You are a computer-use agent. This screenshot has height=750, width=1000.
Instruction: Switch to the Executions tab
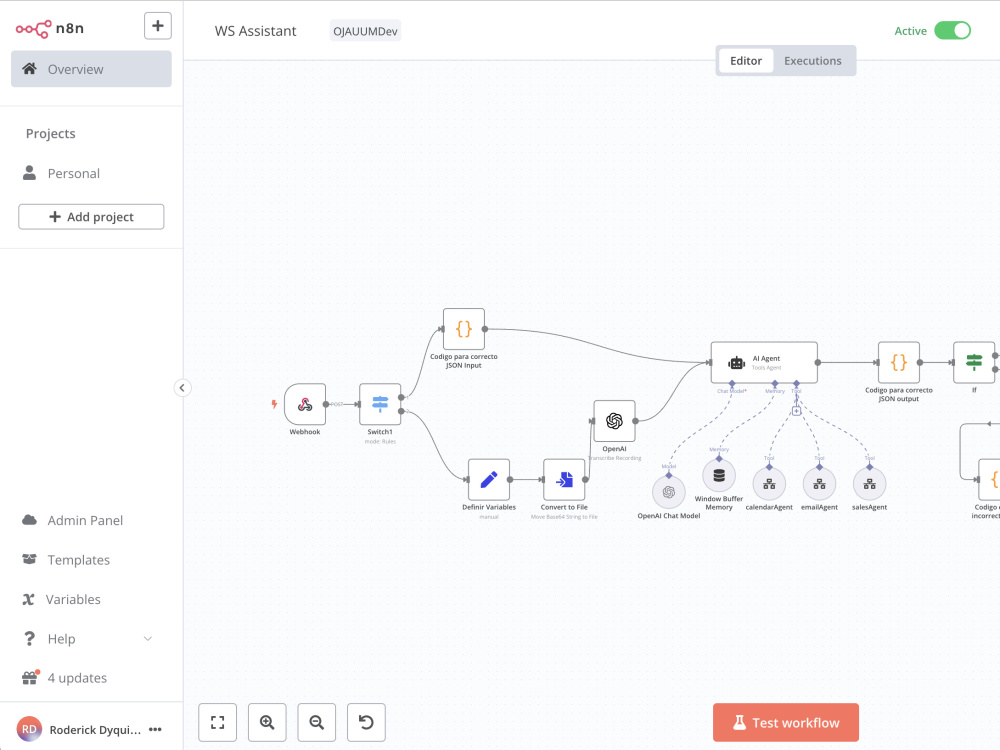click(x=812, y=61)
